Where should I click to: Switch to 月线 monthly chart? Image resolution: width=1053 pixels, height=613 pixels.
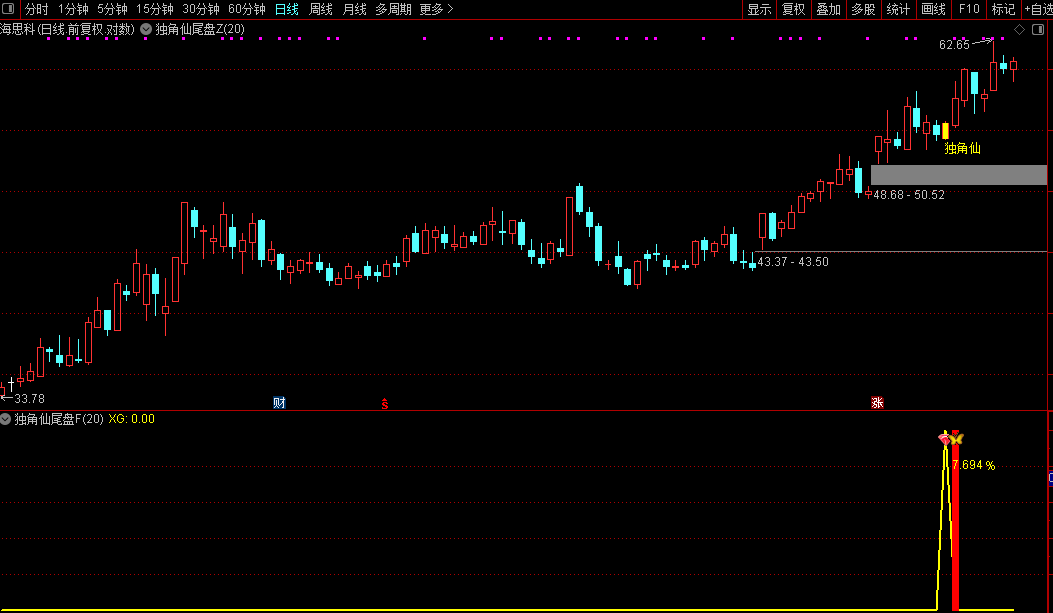click(x=354, y=9)
